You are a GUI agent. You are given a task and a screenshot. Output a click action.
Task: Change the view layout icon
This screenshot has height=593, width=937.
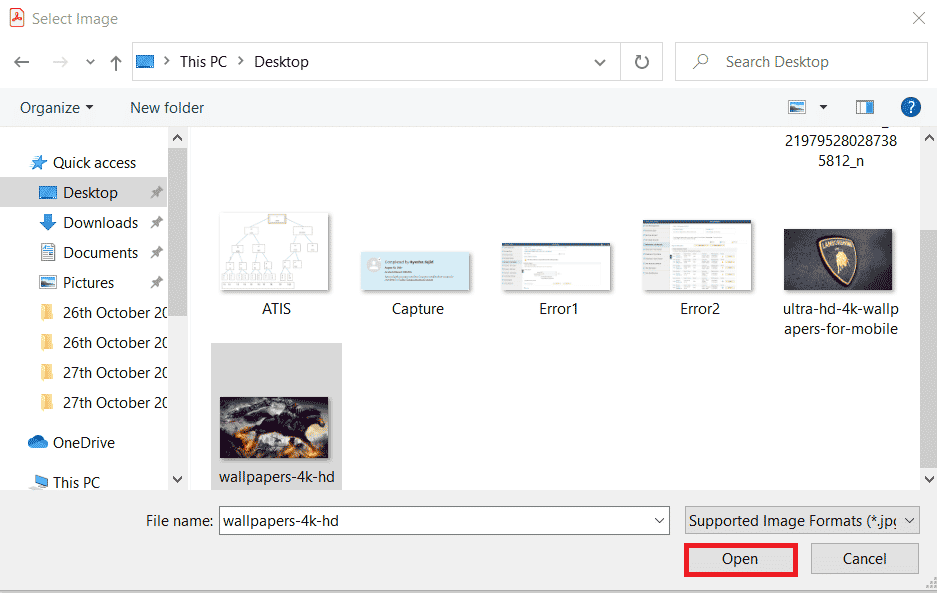[x=797, y=107]
